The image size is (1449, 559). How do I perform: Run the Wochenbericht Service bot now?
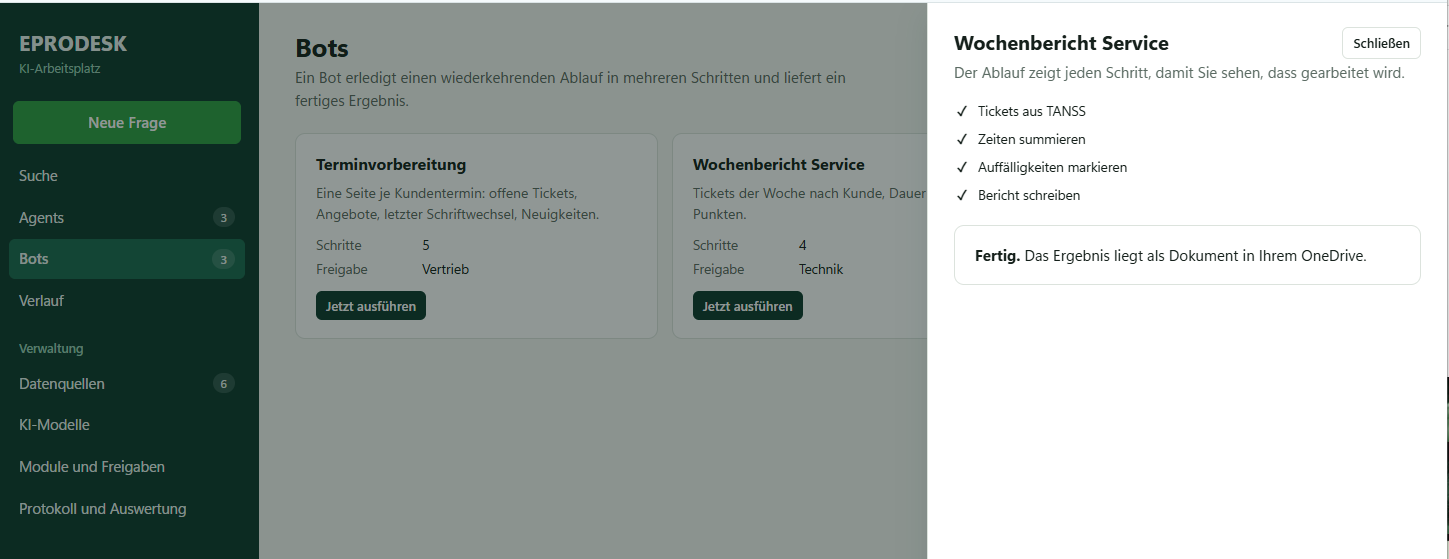pyautogui.click(x=748, y=306)
